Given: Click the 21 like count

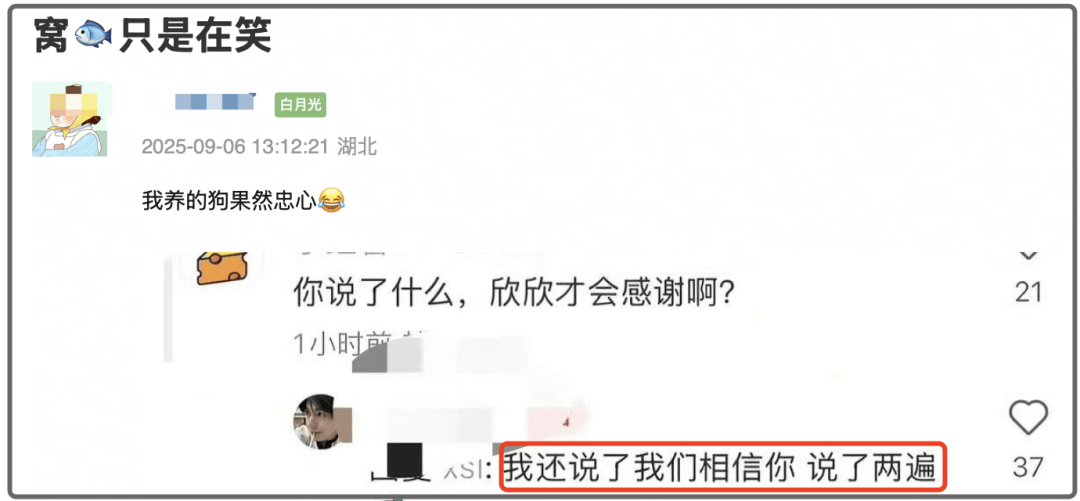Looking at the screenshot, I should (x=1029, y=294).
